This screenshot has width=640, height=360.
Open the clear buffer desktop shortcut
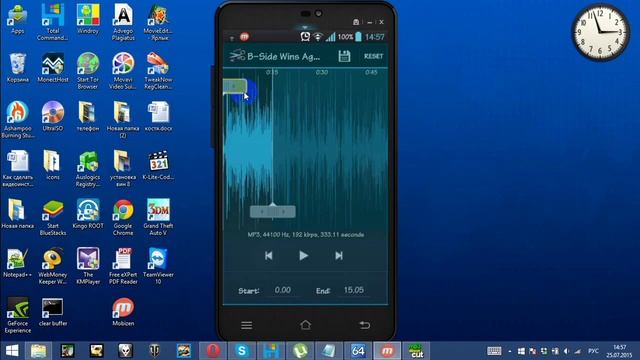(53, 312)
